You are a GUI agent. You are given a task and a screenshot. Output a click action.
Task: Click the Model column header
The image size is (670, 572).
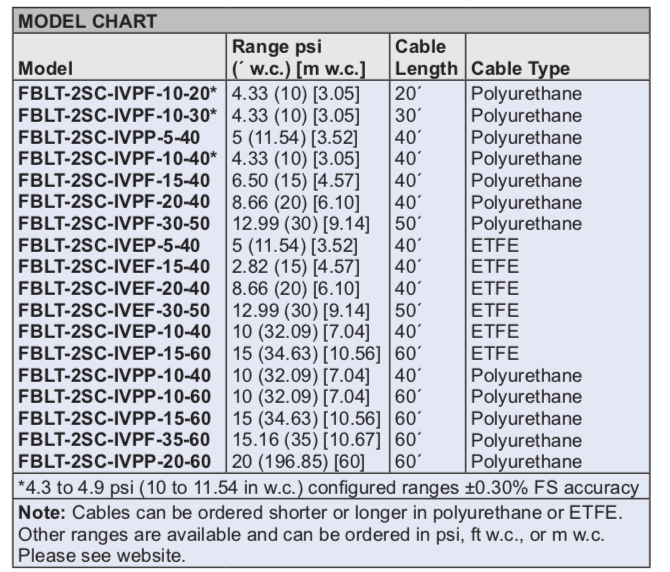pos(47,69)
